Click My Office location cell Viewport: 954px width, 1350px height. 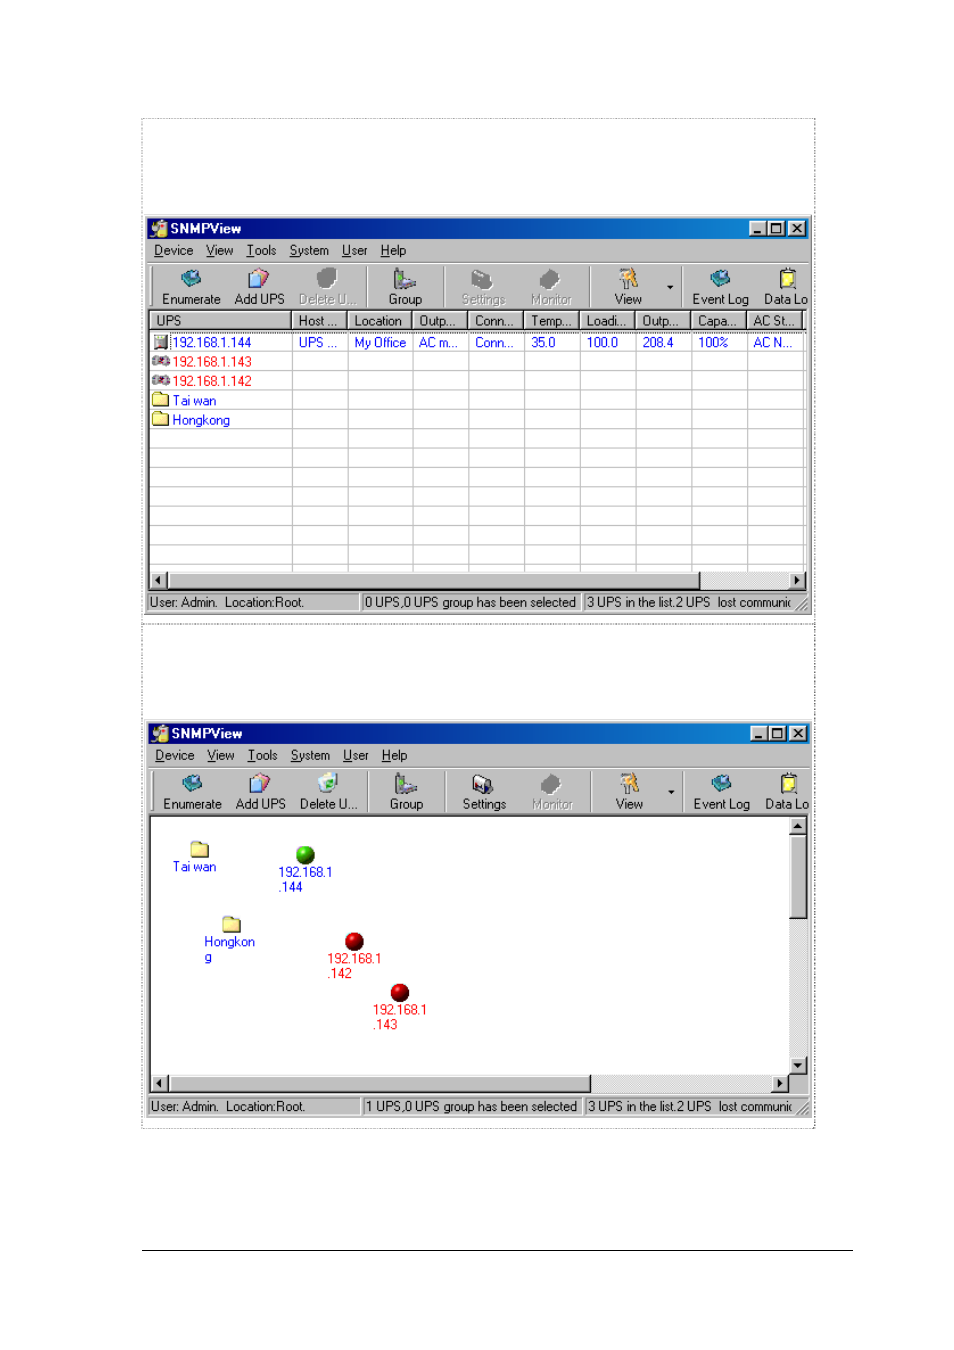[380, 342]
